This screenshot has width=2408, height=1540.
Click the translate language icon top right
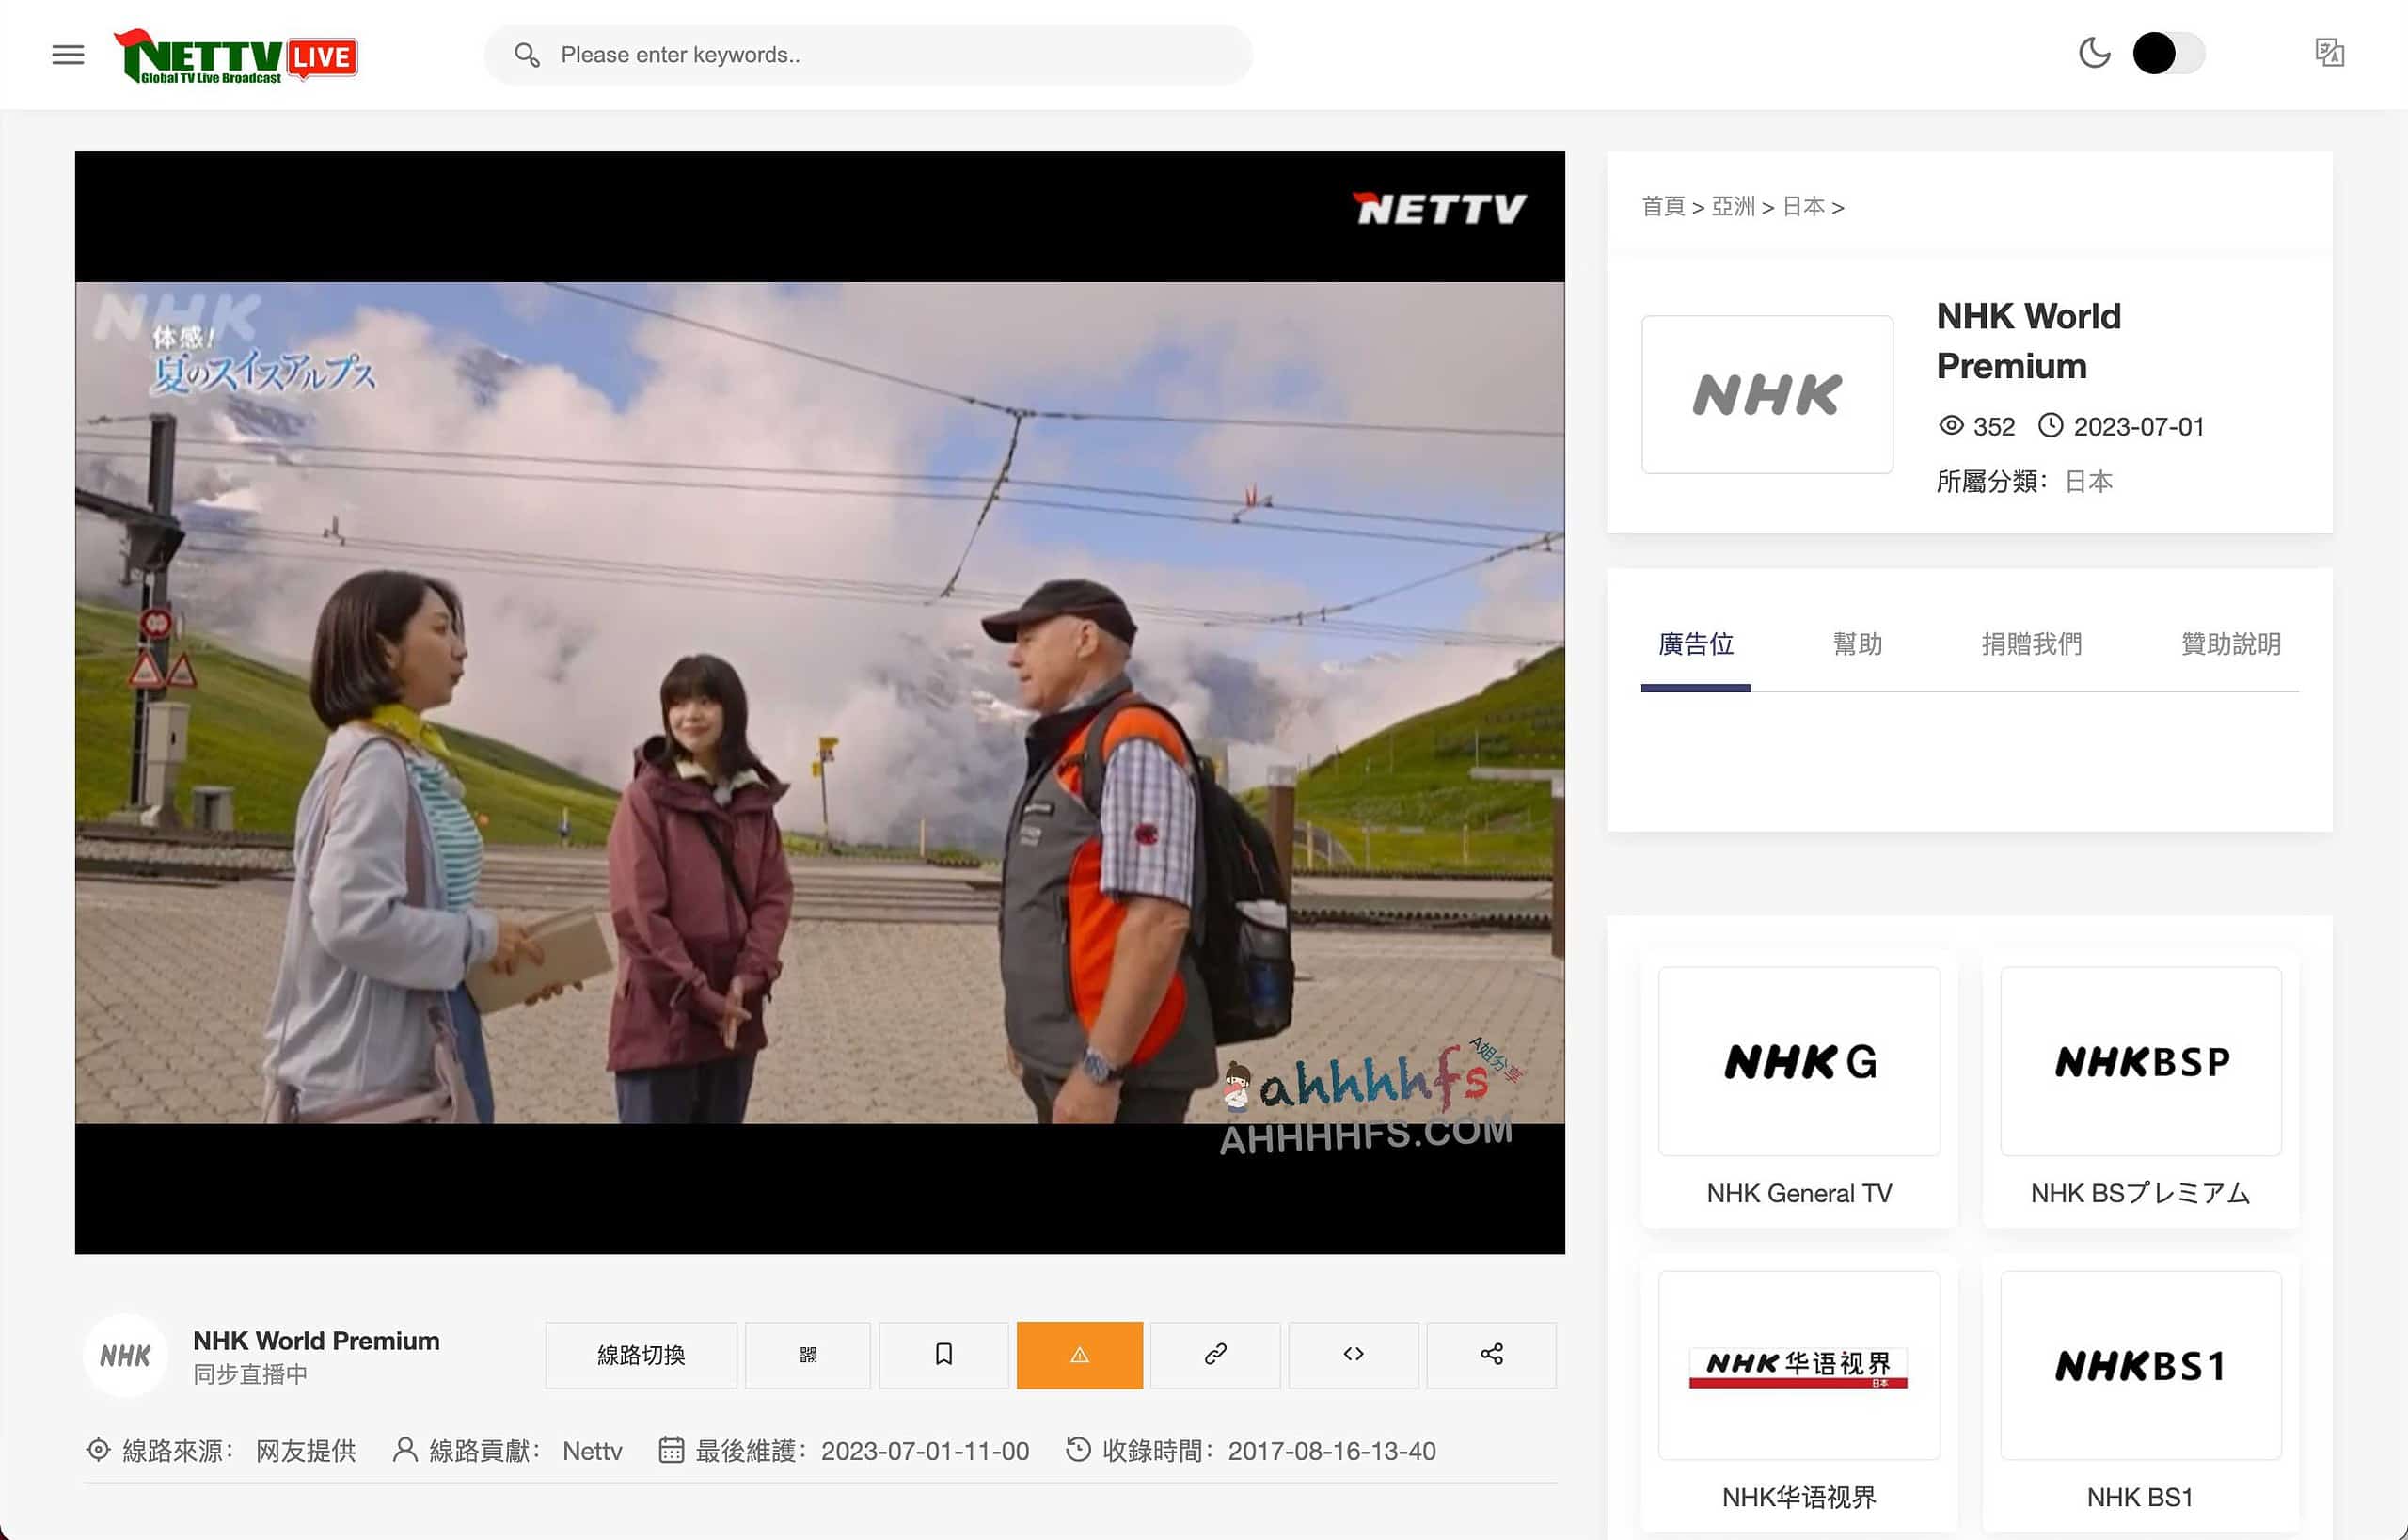tap(2330, 54)
